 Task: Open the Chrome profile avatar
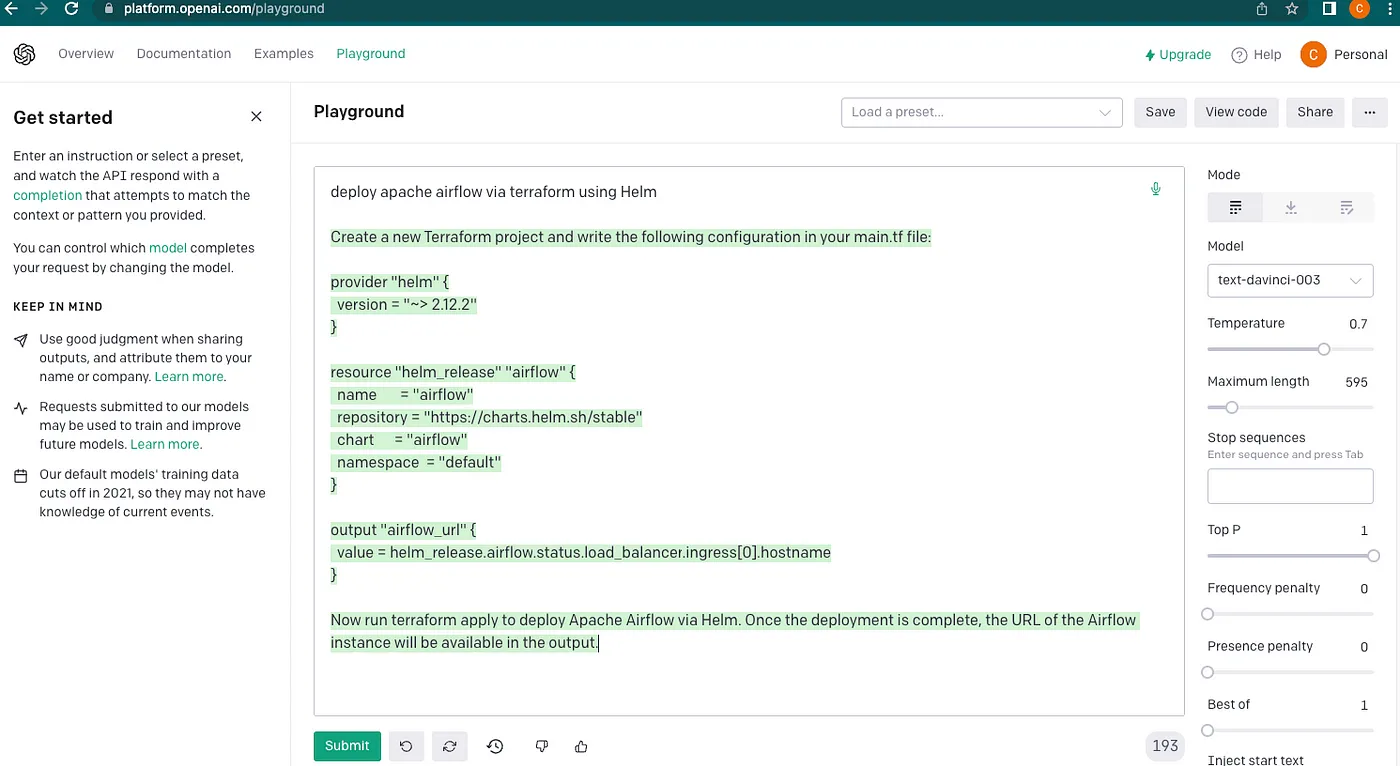coord(1359,8)
